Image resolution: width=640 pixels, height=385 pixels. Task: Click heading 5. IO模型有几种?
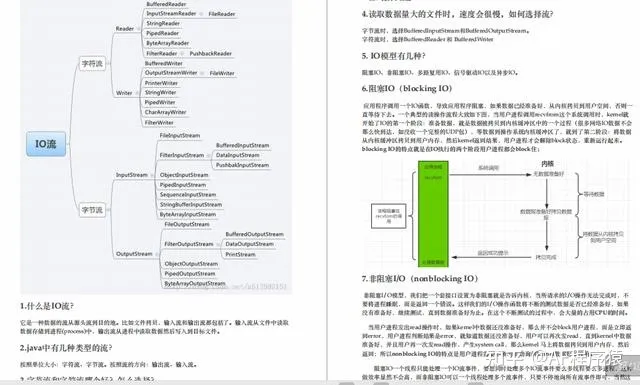393,56
